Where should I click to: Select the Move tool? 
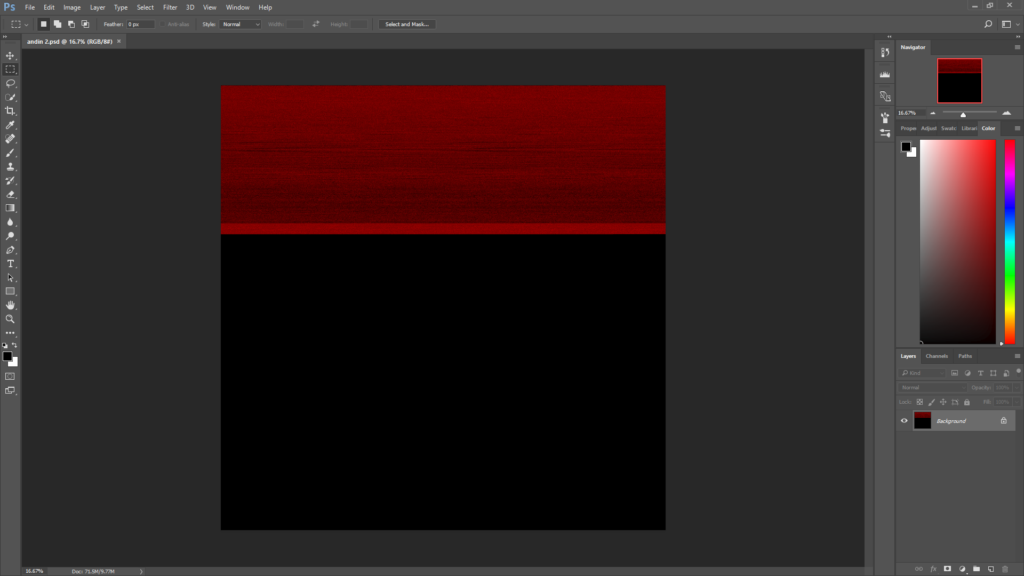coord(10,56)
